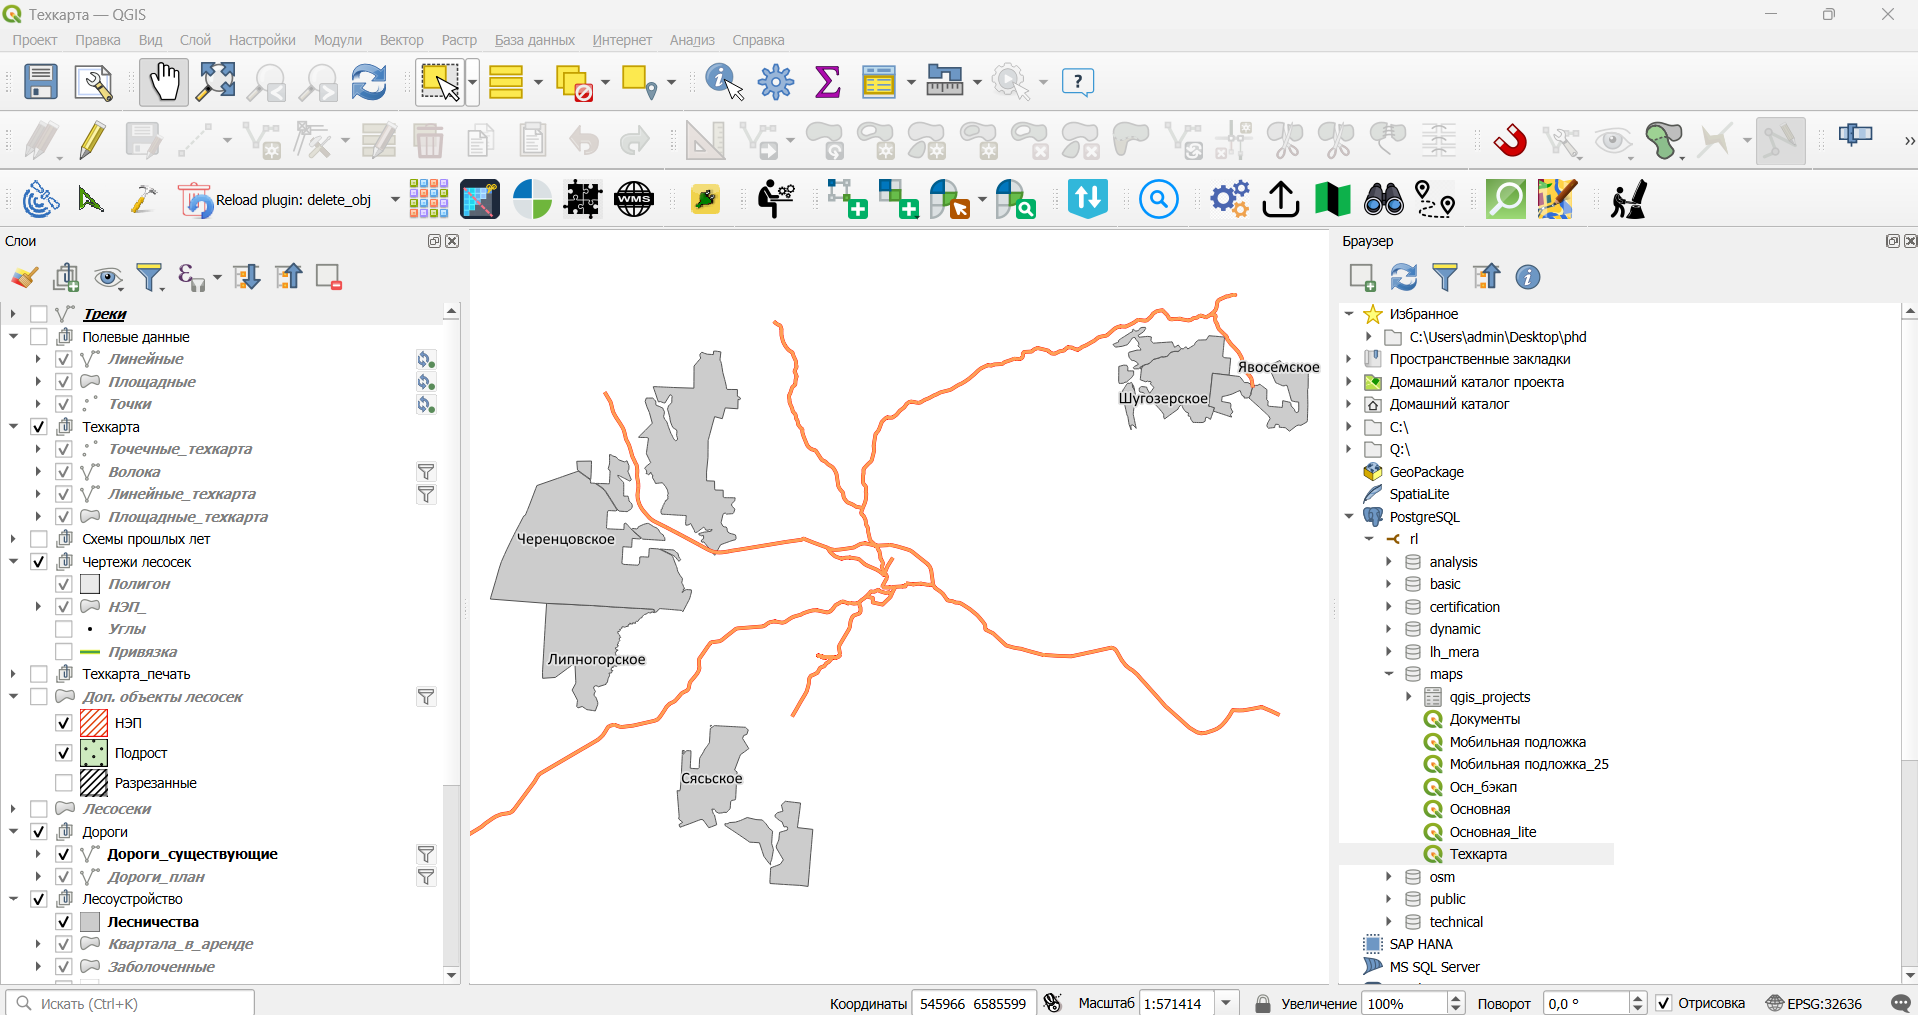Open the Растр menu

pos(459,40)
